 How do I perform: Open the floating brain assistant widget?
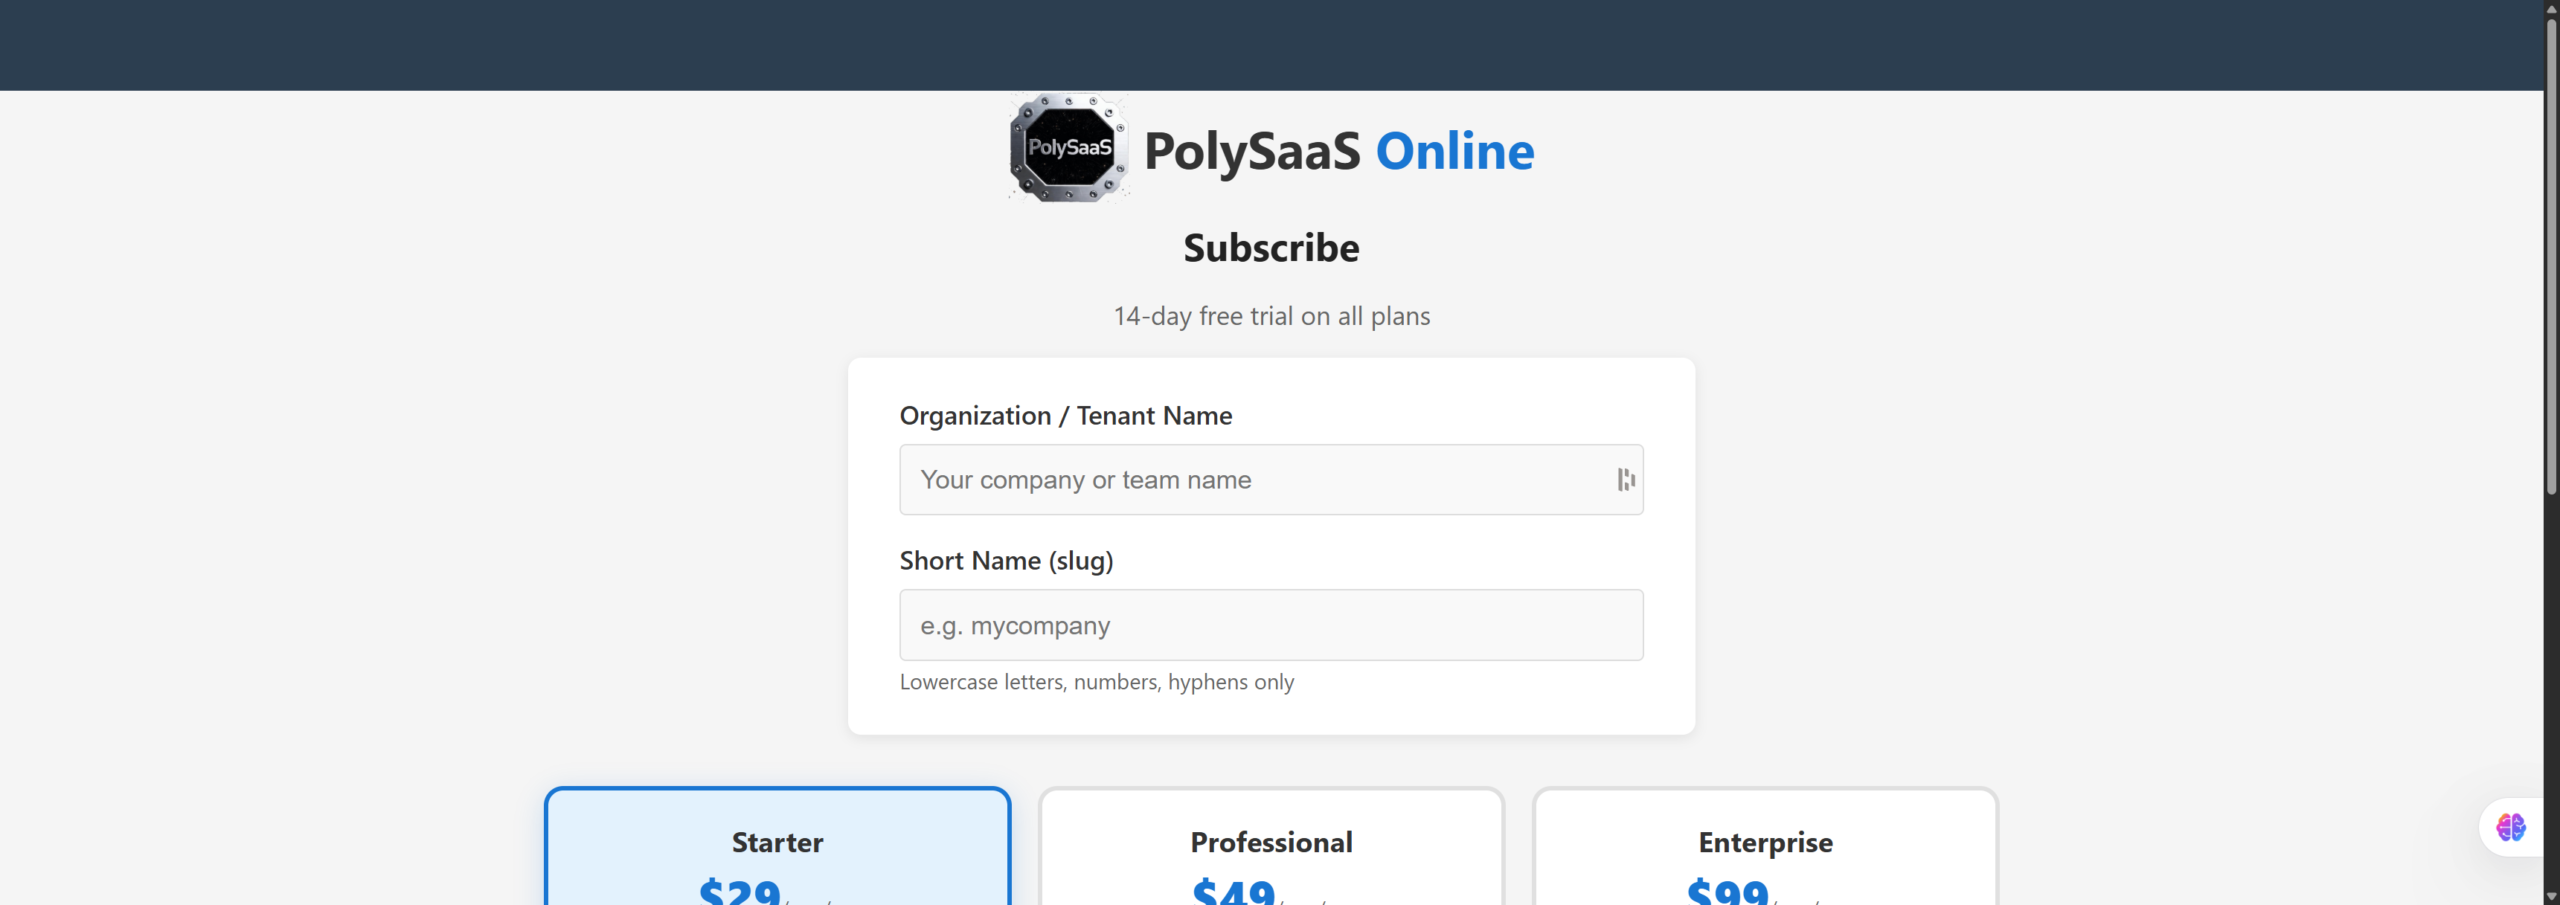[x=2510, y=827]
